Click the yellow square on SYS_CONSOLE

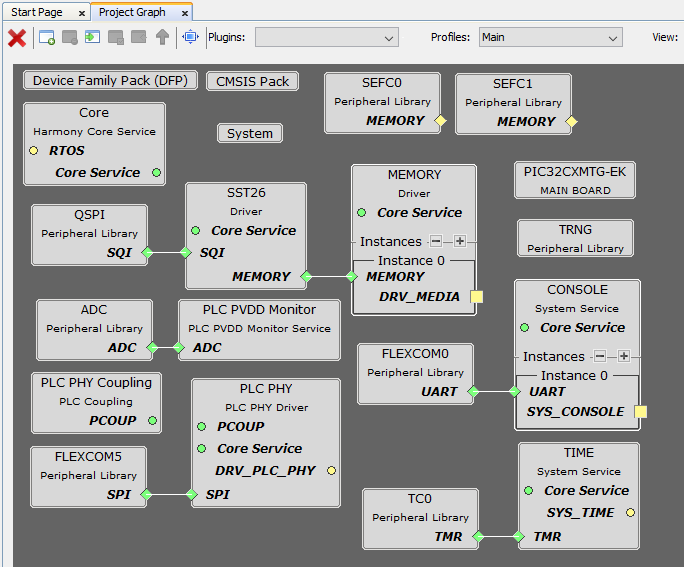click(640, 412)
